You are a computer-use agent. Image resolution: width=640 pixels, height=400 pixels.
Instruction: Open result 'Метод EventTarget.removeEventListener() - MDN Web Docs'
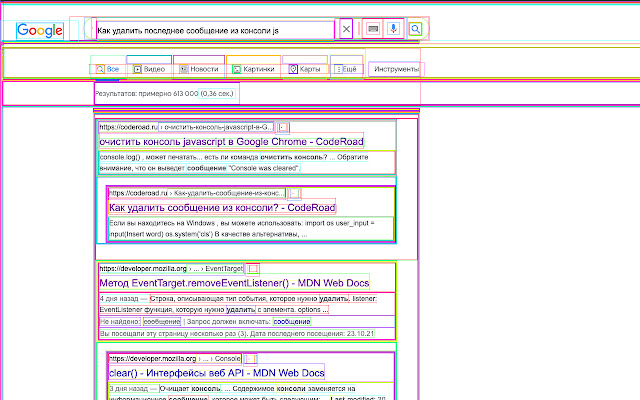click(234, 283)
